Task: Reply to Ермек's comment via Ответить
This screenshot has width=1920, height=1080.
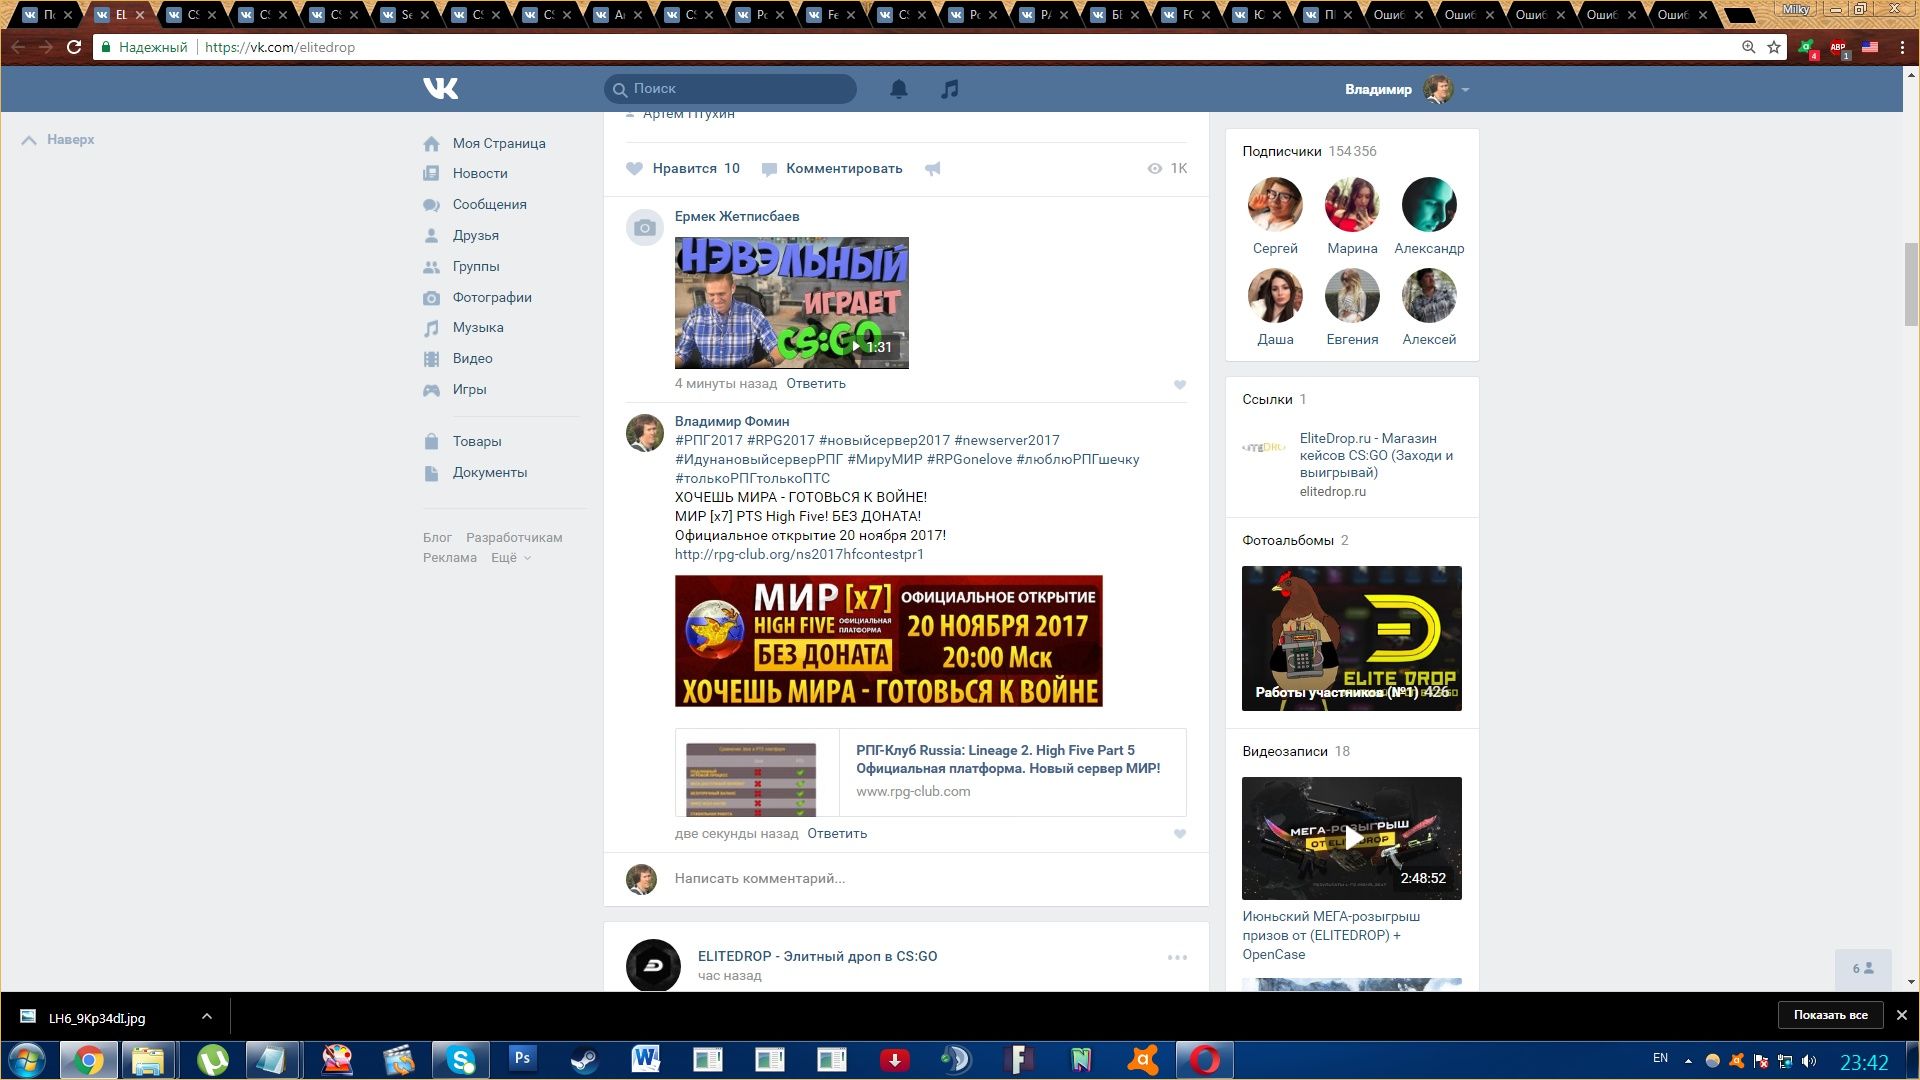Action: coord(816,383)
